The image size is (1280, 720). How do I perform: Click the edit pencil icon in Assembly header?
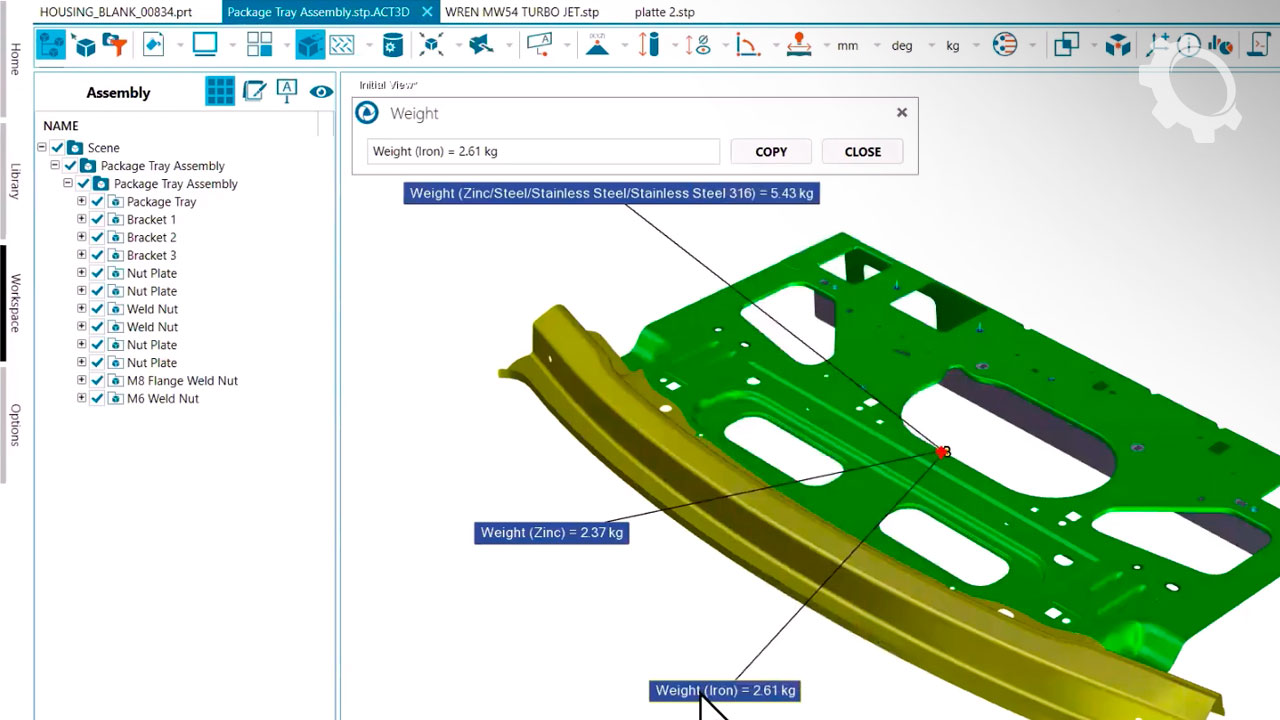click(x=254, y=92)
